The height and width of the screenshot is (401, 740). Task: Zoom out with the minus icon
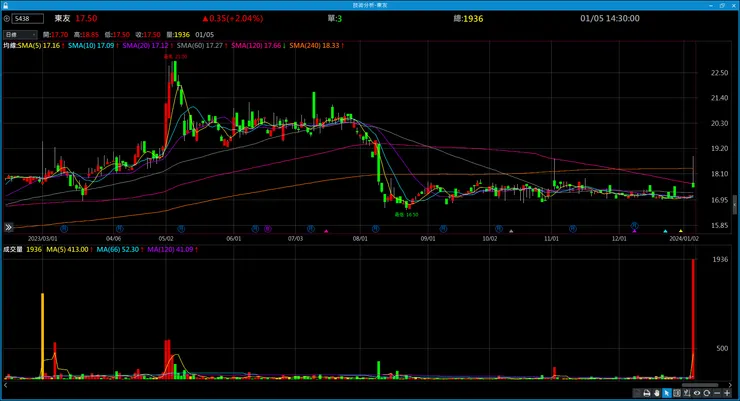(717, 393)
